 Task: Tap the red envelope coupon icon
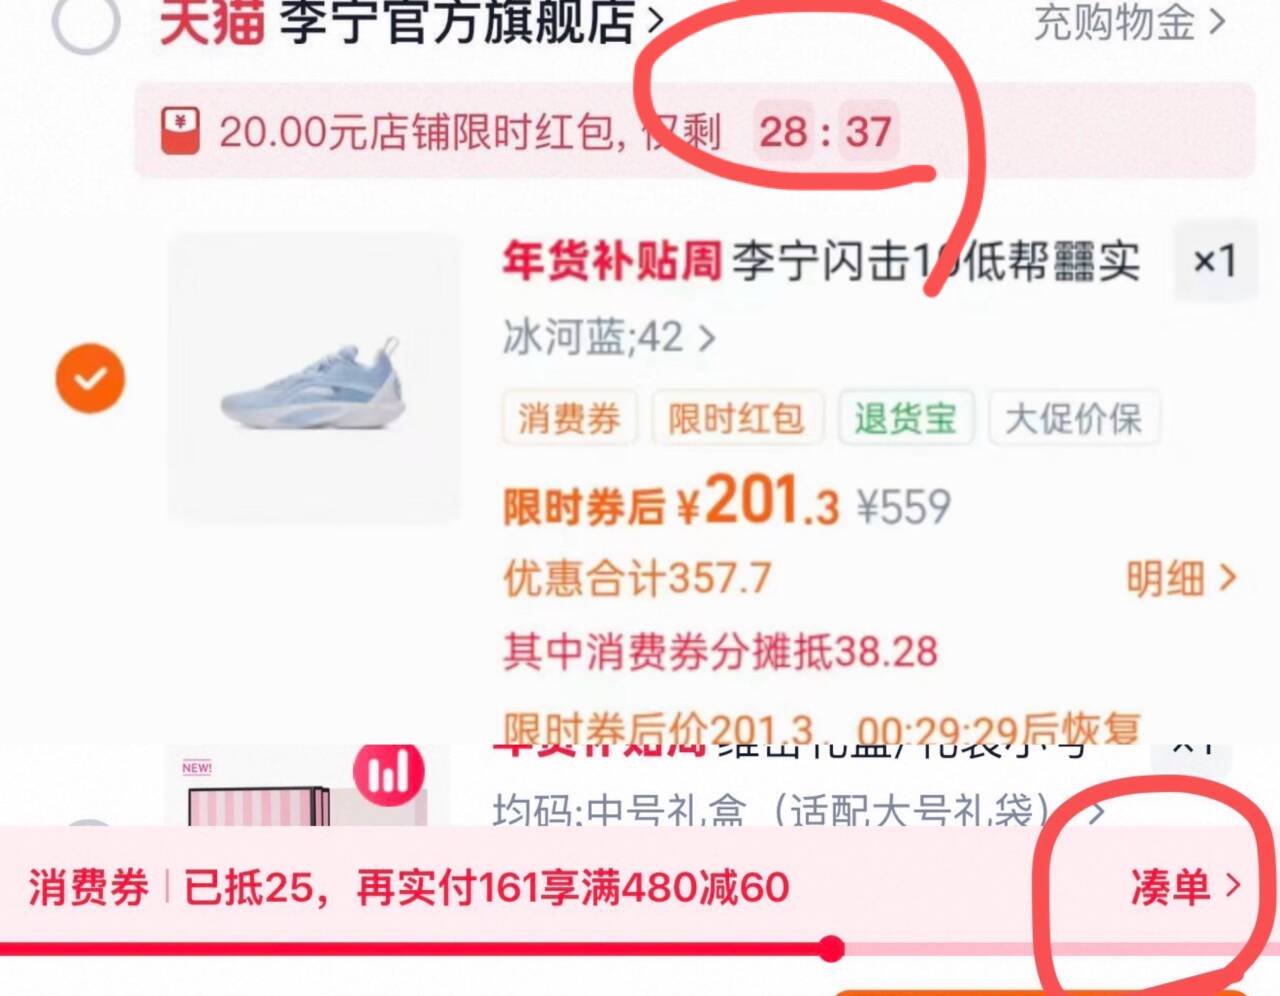click(181, 131)
